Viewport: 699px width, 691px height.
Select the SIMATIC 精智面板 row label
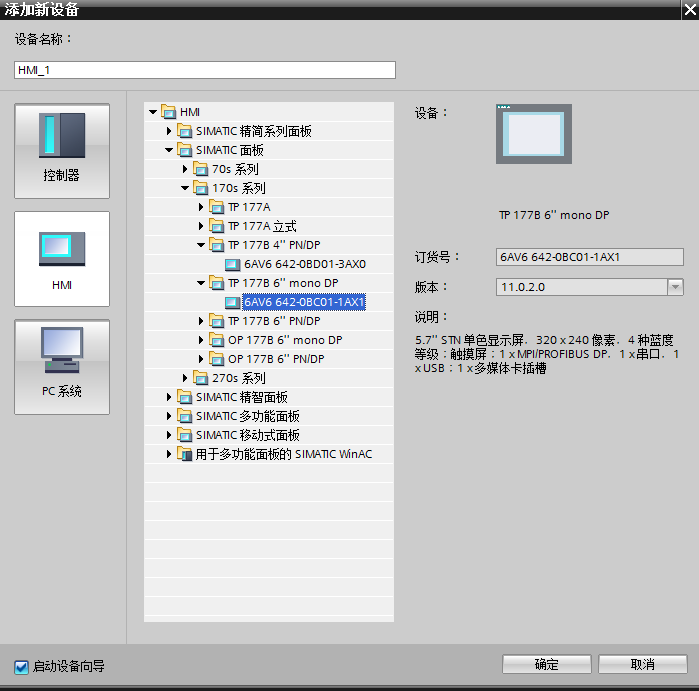click(x=242, y=397)
